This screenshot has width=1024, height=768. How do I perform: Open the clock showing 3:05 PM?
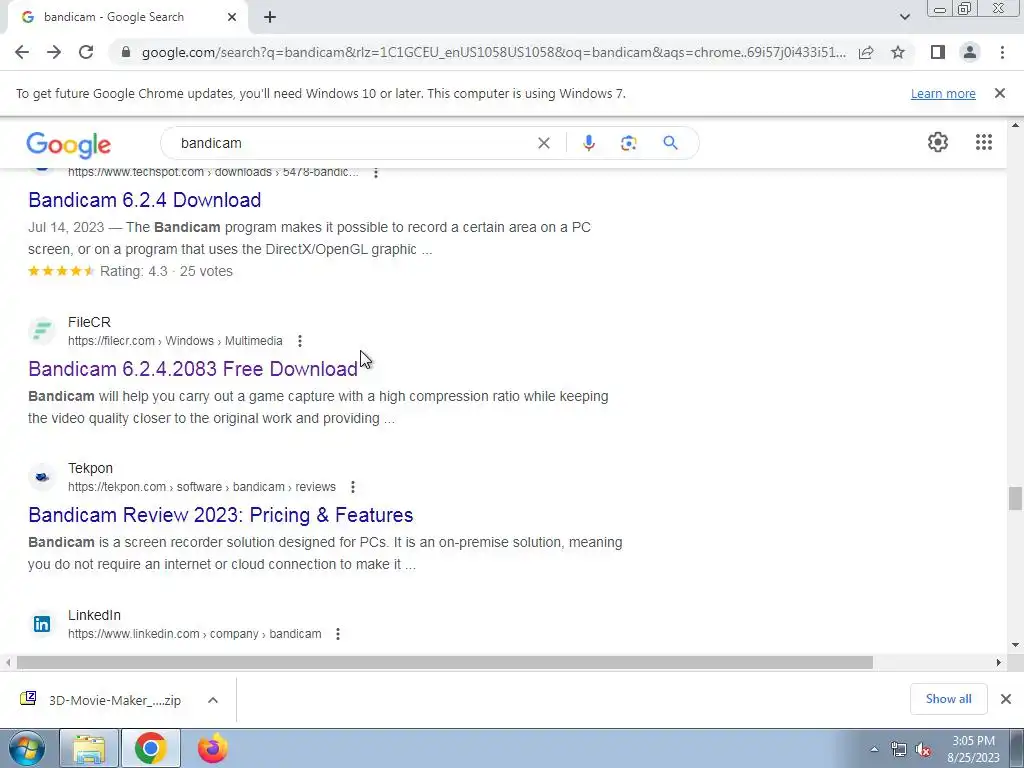click(x=973, y=749)
